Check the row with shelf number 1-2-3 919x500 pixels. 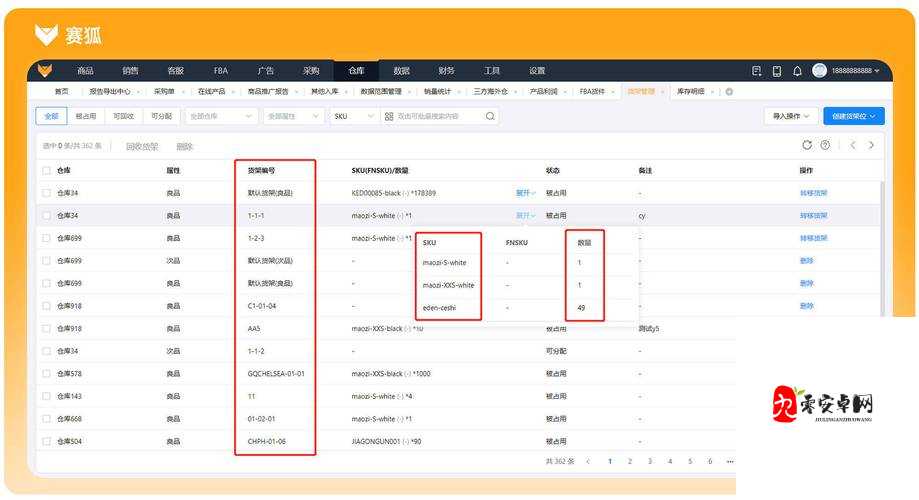point(46,238)
